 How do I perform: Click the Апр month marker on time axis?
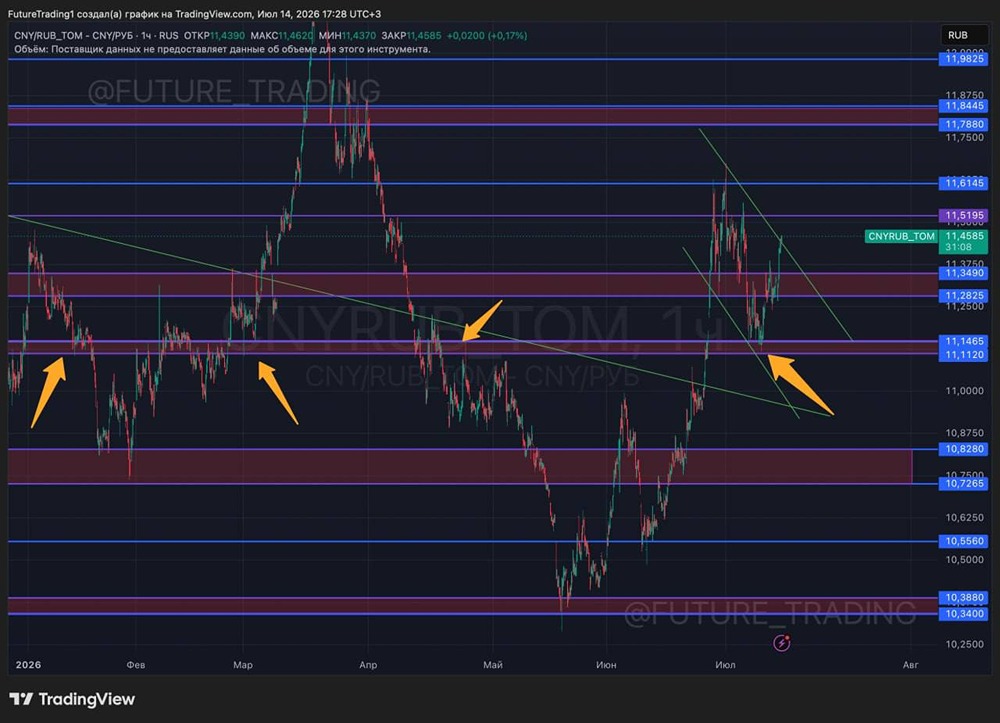coord(368,664)
